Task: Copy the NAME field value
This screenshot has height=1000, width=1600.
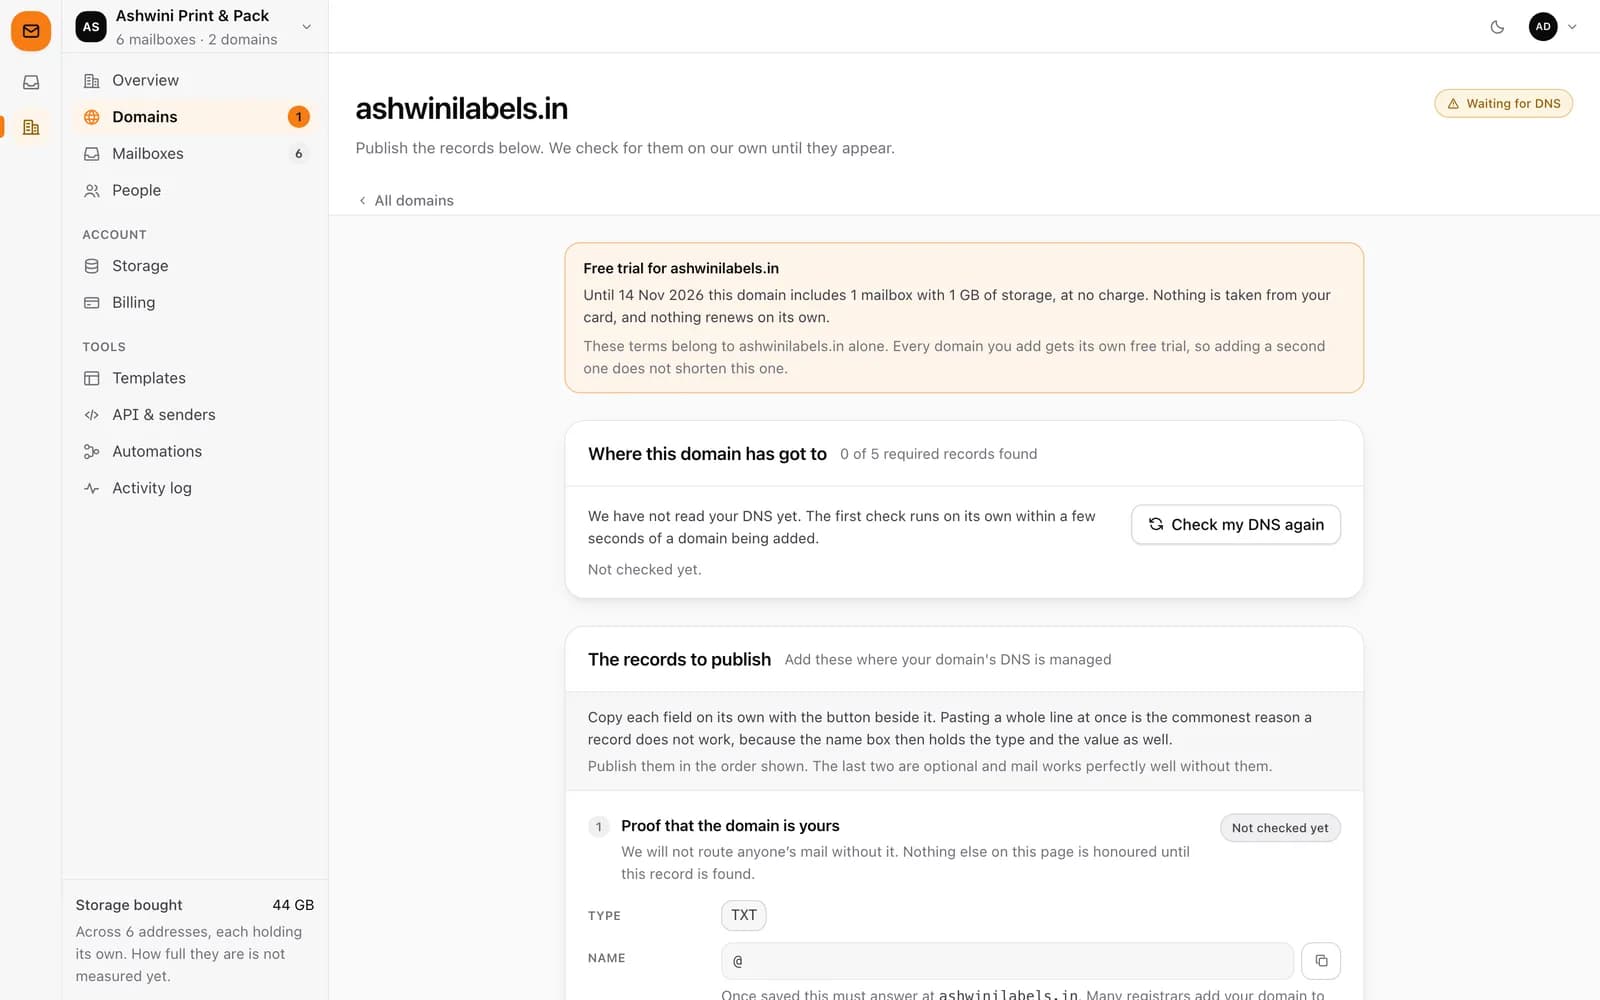Action: tap(1321, 961)
